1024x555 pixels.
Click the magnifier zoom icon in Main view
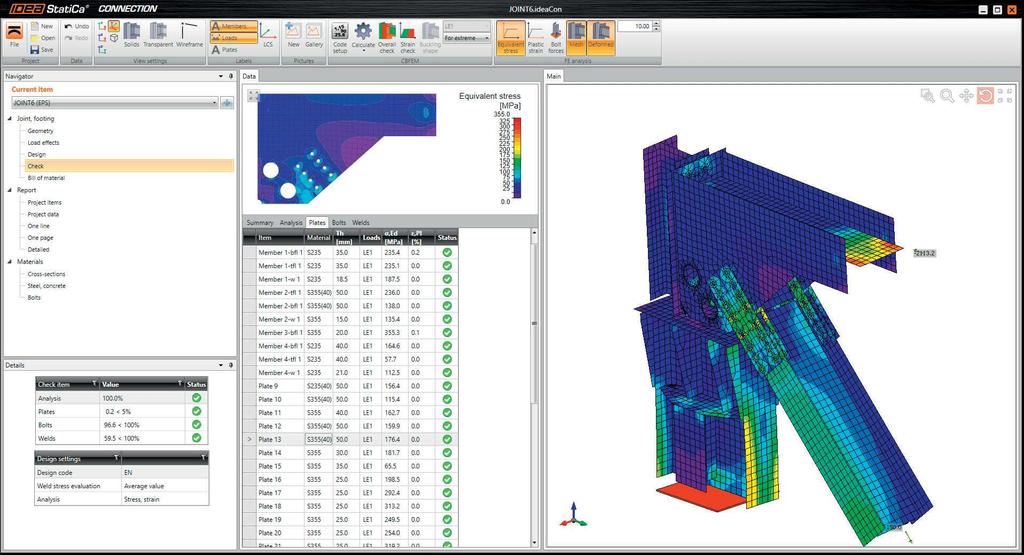pyautogui.click(x=947, y=96)
